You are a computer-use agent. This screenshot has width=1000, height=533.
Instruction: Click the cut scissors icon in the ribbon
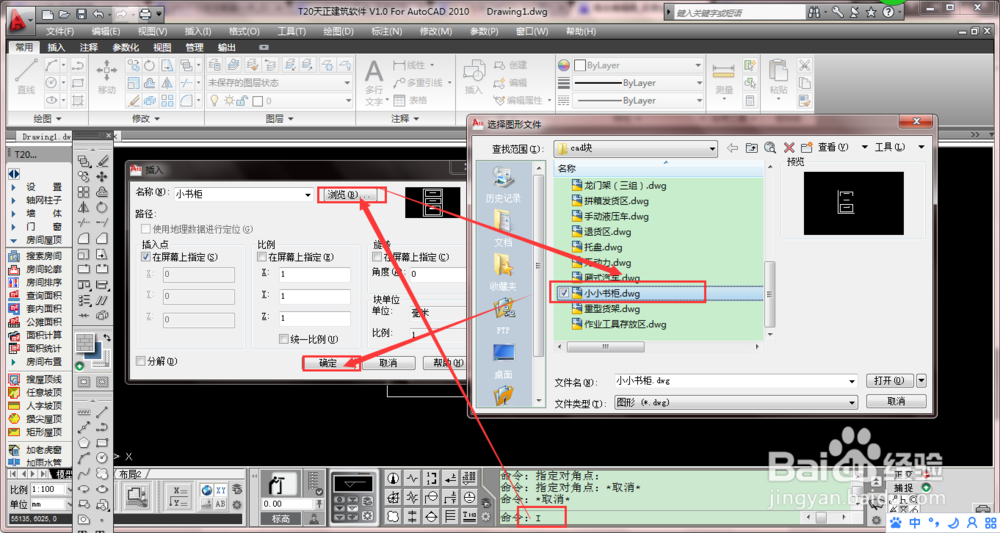pyautogui.click(x=805, y=65)
